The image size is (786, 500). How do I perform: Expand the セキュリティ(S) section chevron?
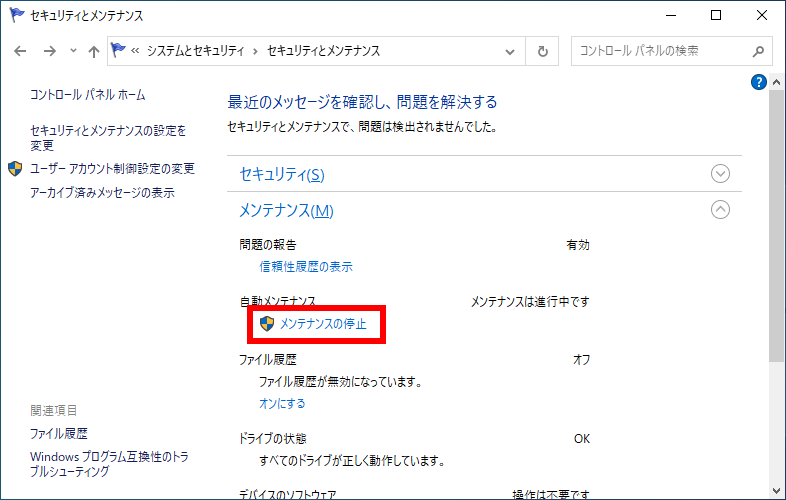coord(720,173)
